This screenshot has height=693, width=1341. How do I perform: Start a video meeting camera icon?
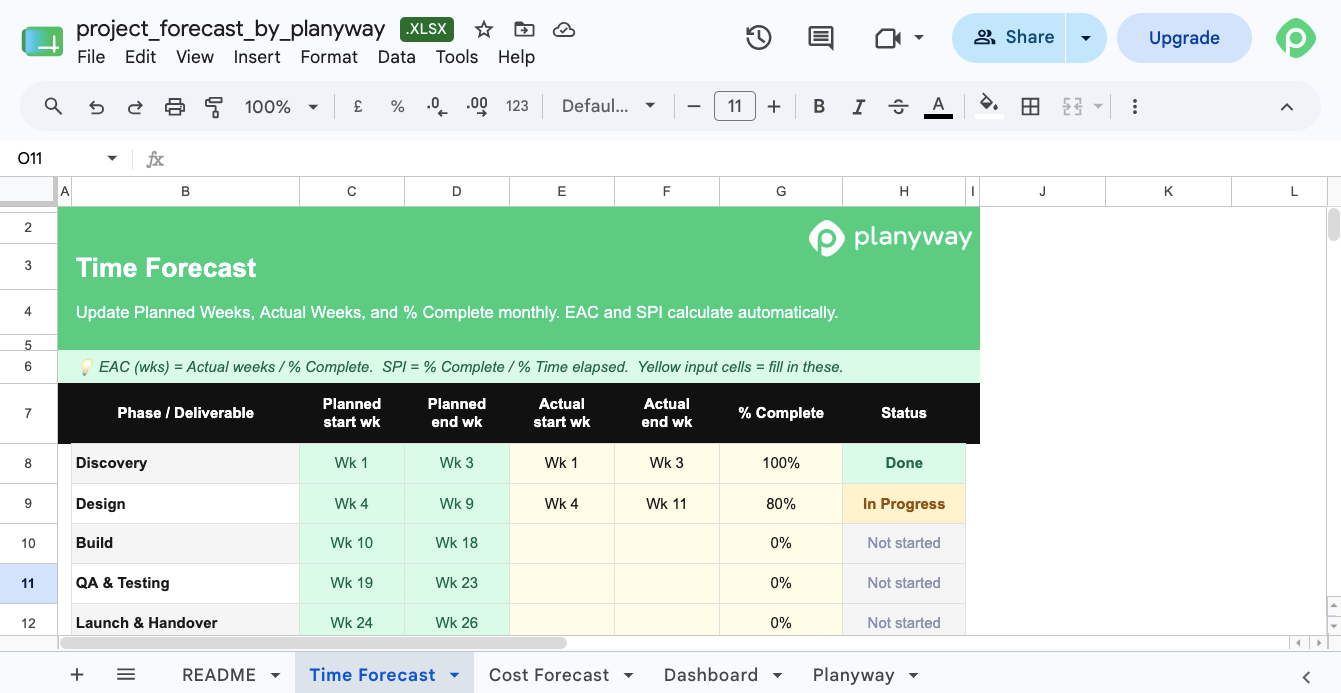point(887,38)
